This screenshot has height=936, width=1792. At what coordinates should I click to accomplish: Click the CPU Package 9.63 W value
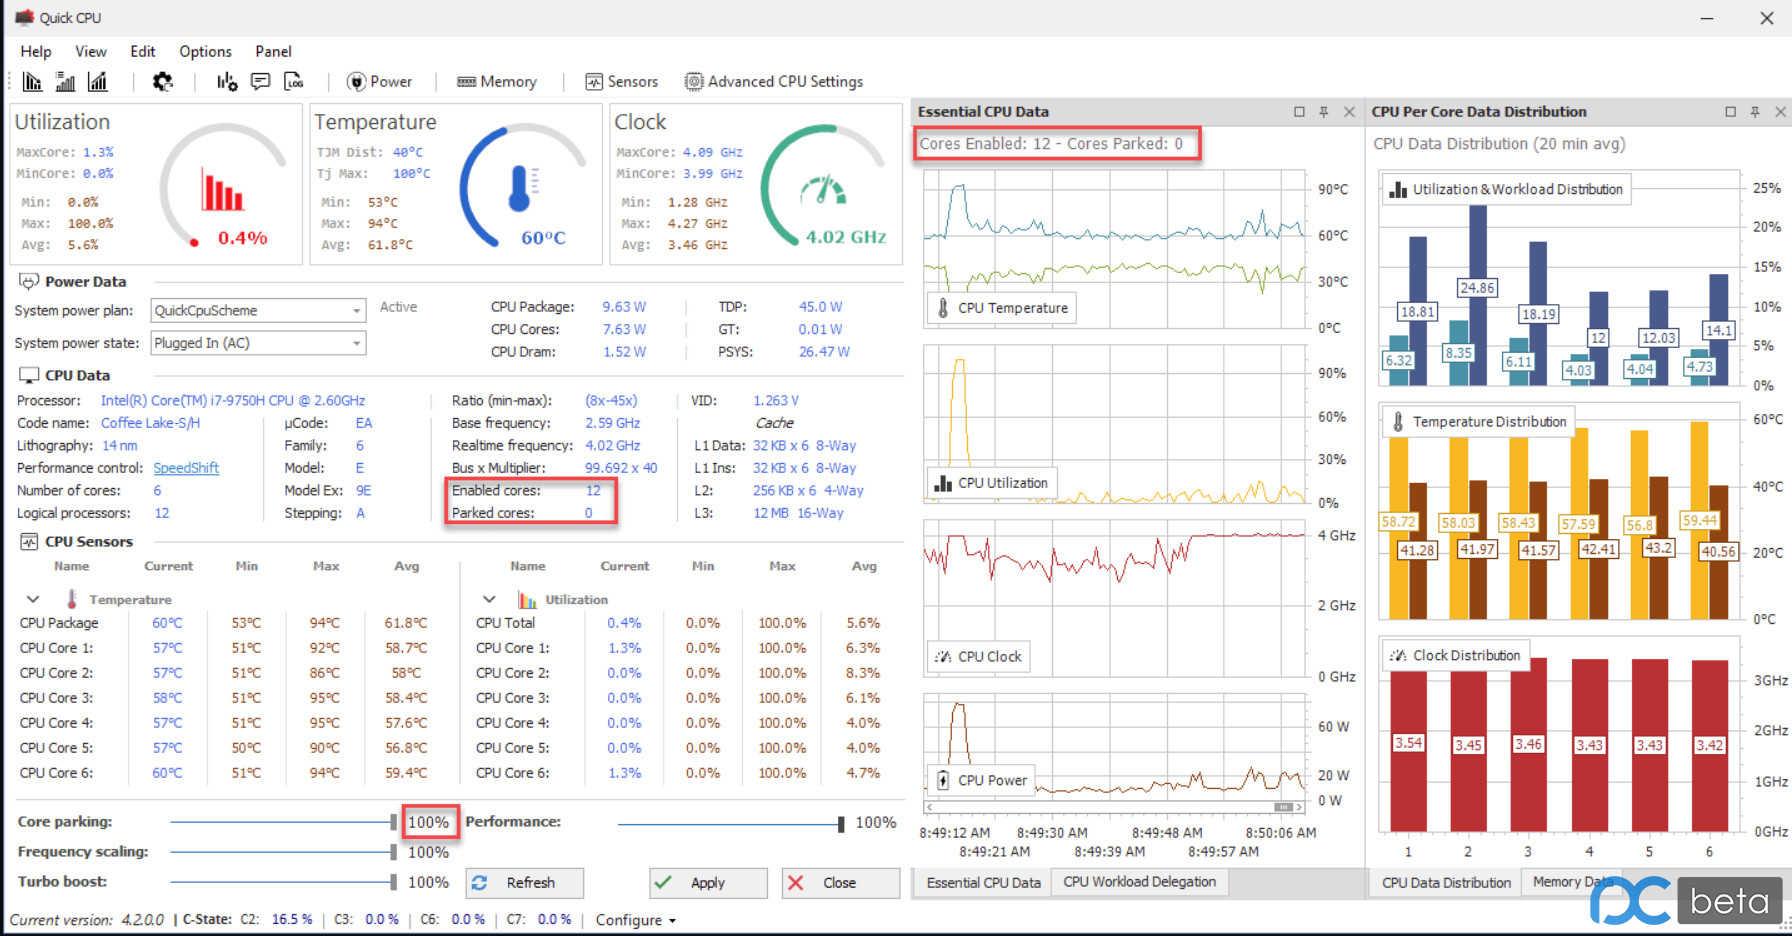tap(624, 307)
